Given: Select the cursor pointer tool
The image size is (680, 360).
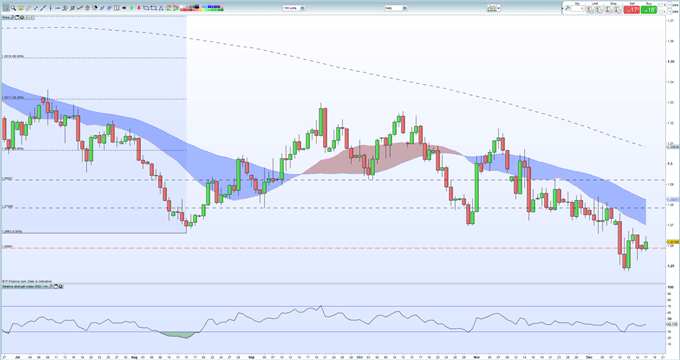Looking at the screenshot, I should point(6,8).
